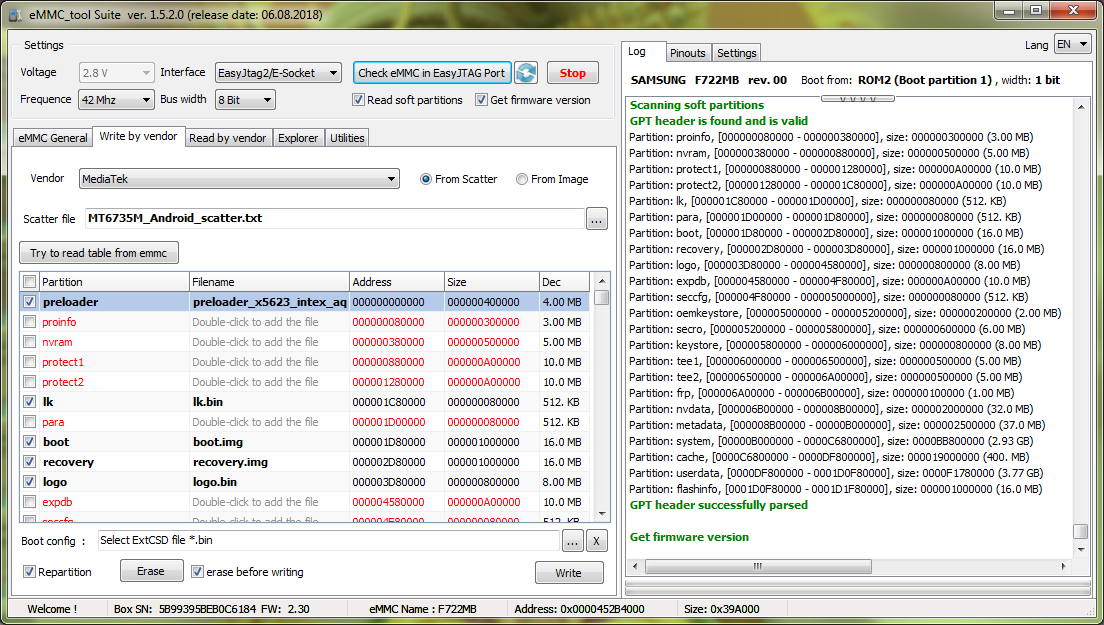The height and width of the screenshot is (625, 1104).
Task: Toggle select-all checkbox in partition table header
Action: pos(30,282)
